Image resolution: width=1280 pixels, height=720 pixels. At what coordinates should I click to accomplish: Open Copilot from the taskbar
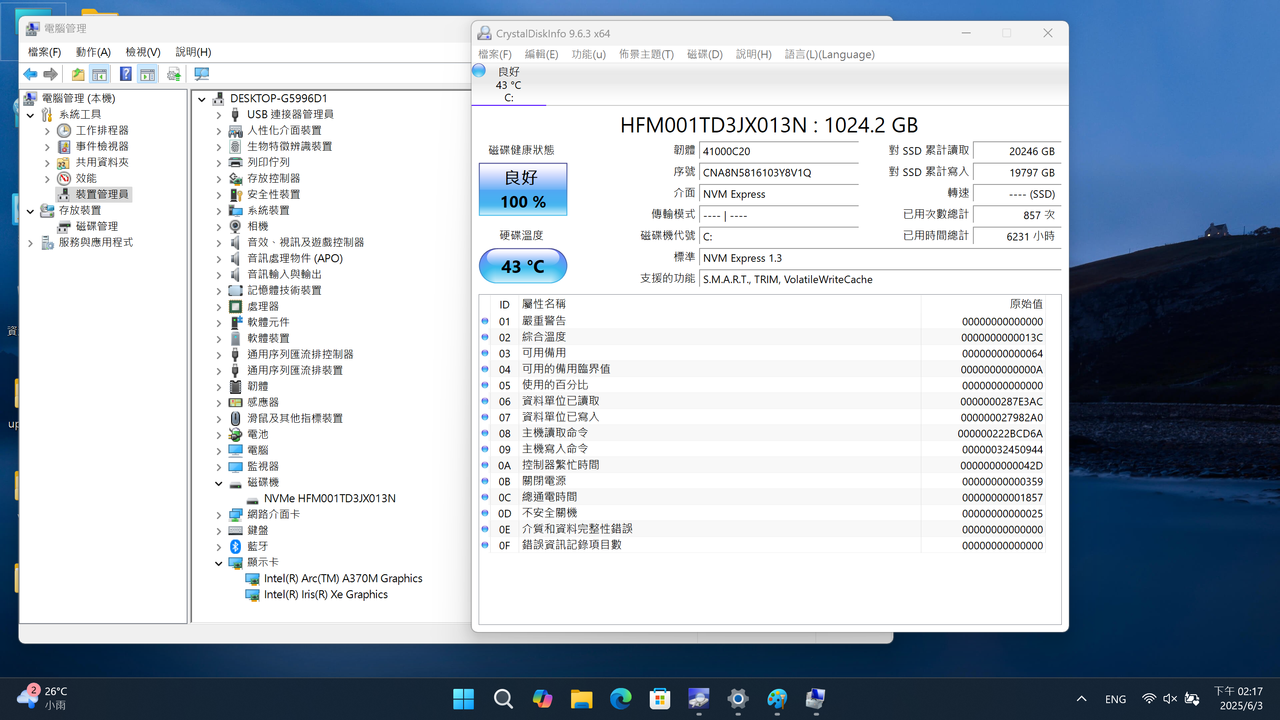542,698
